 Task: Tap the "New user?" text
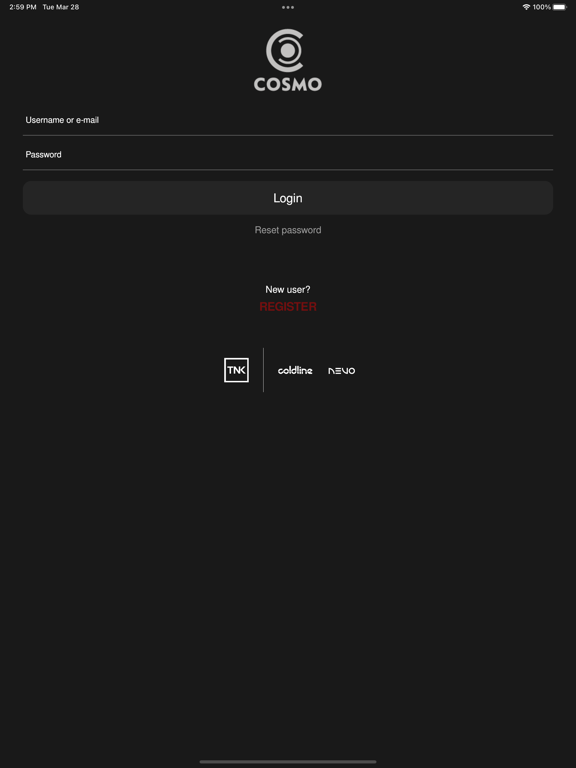288,289
